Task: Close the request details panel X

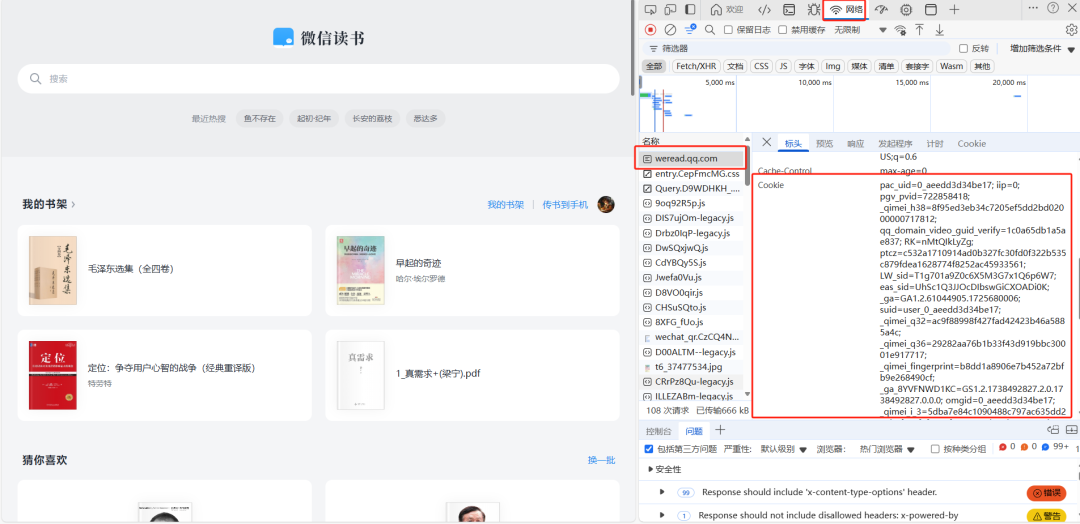Action: tap(766, 143)
